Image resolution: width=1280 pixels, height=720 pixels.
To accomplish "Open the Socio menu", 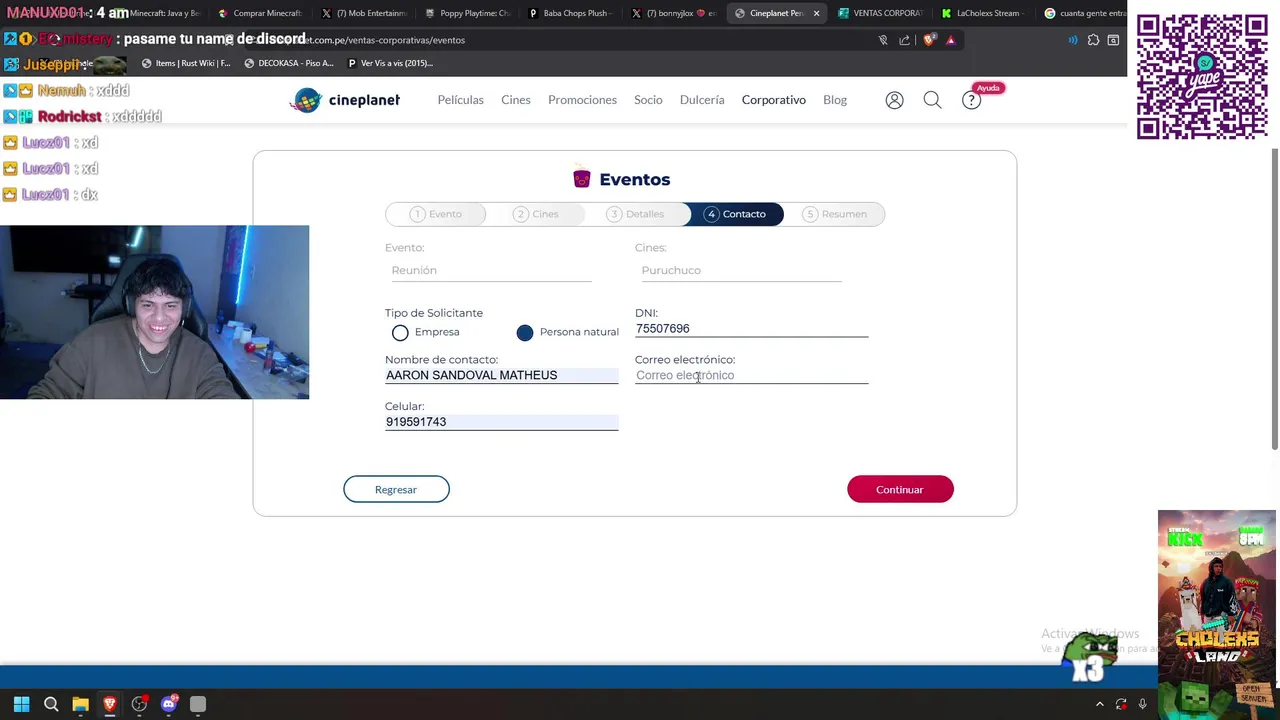I will coord(648,100).
